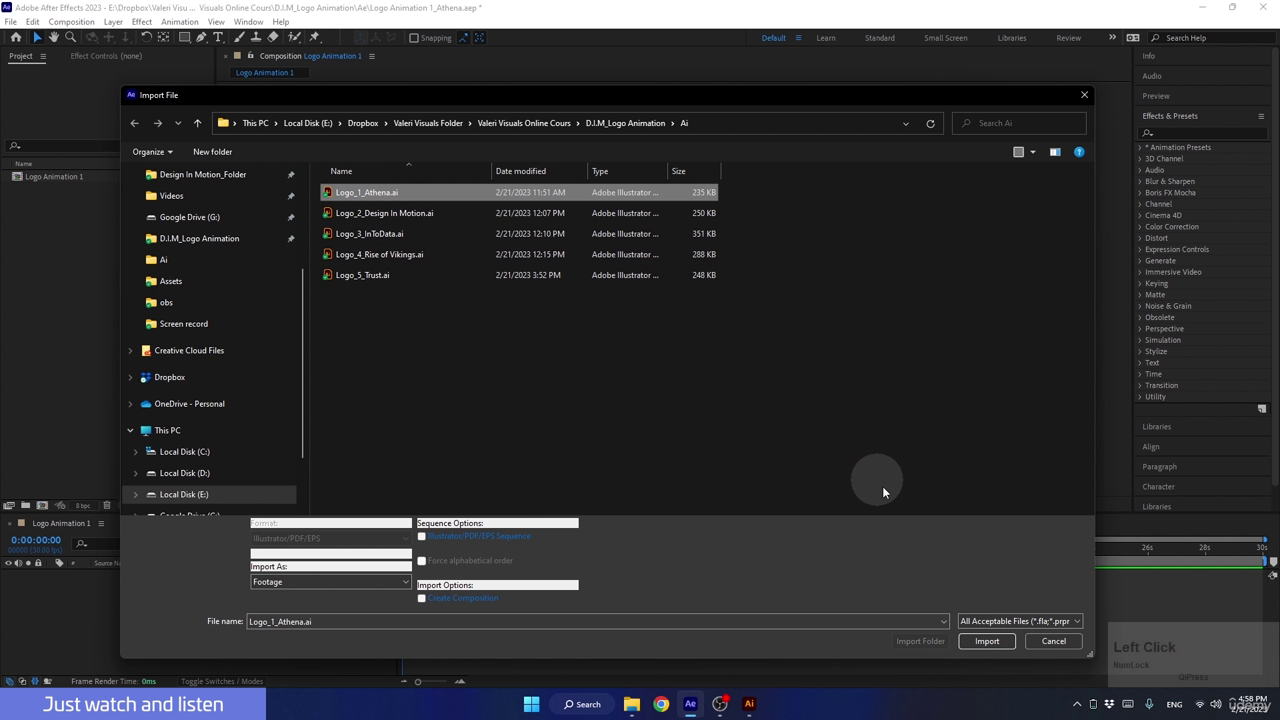Select the Puppet Pin tool
This screenshot has width=1280, height=720.
pyautogui.click(x=314, y=38)
